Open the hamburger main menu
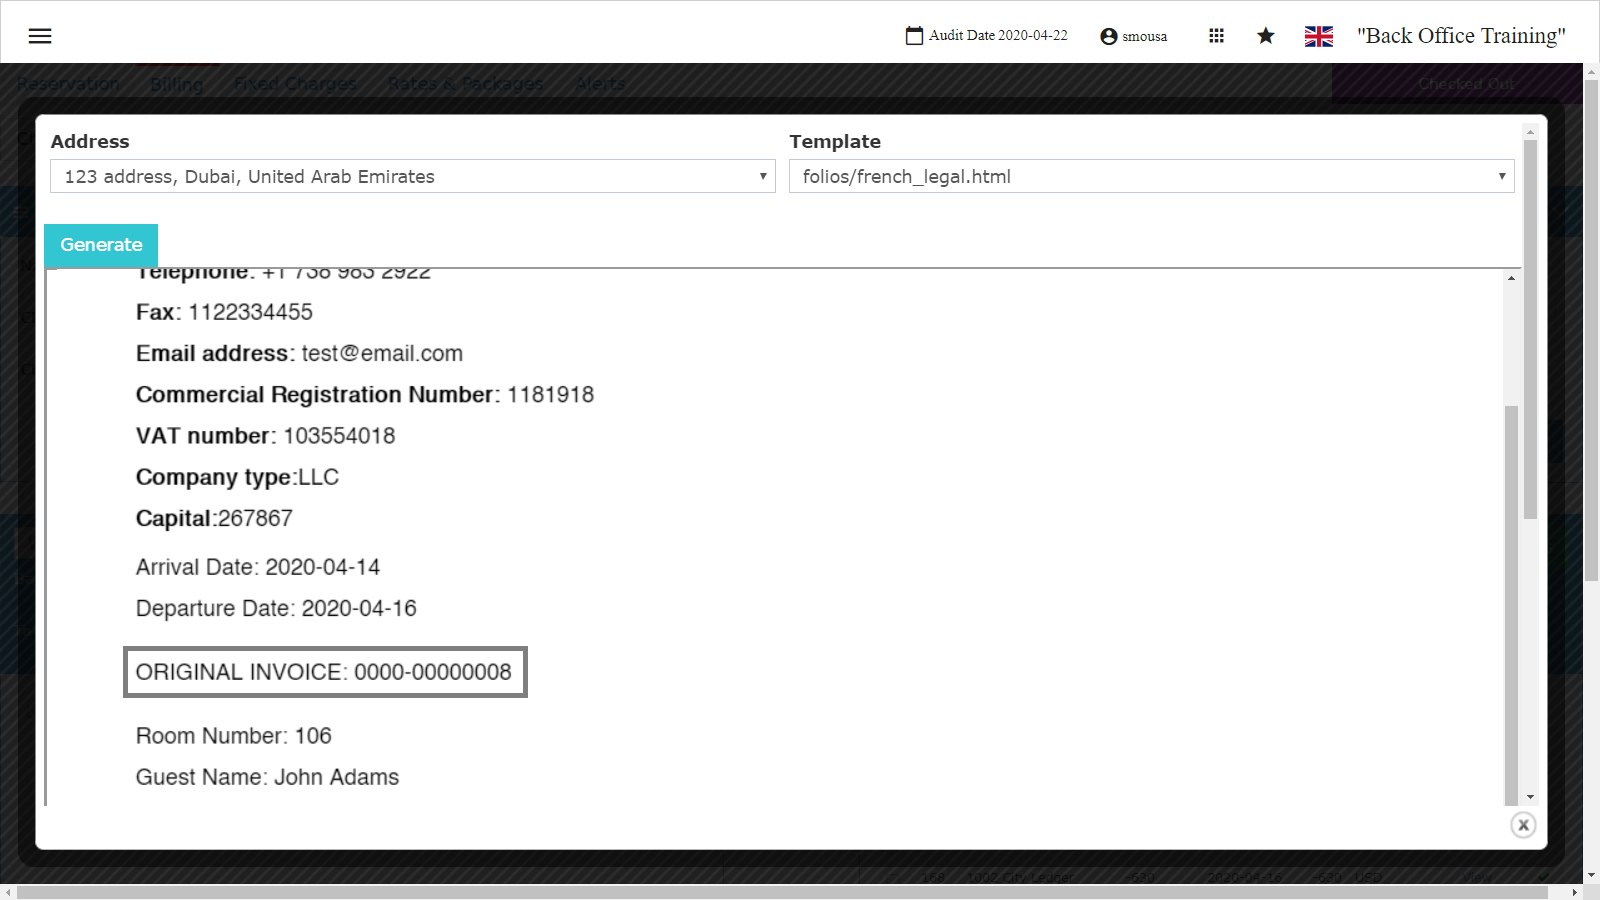Viewport: 1600px width, 900px height. (40, 36)
